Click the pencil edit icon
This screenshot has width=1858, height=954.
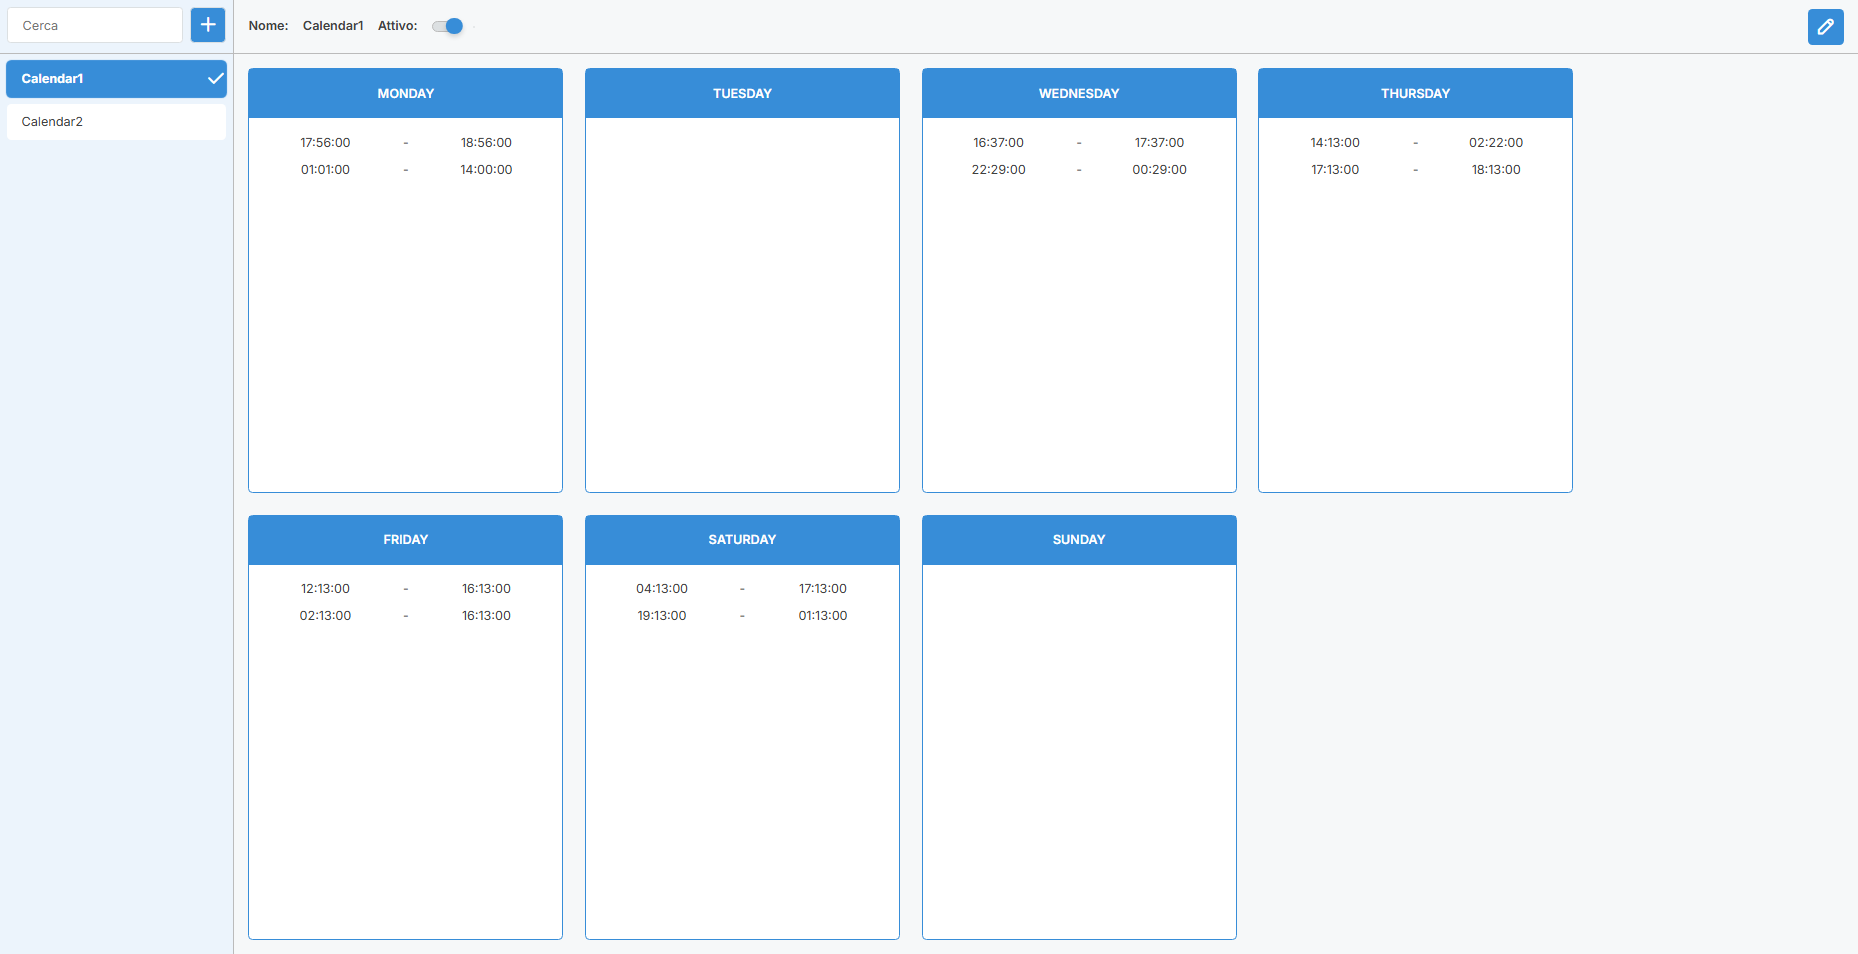click(x=1825, y=27)
